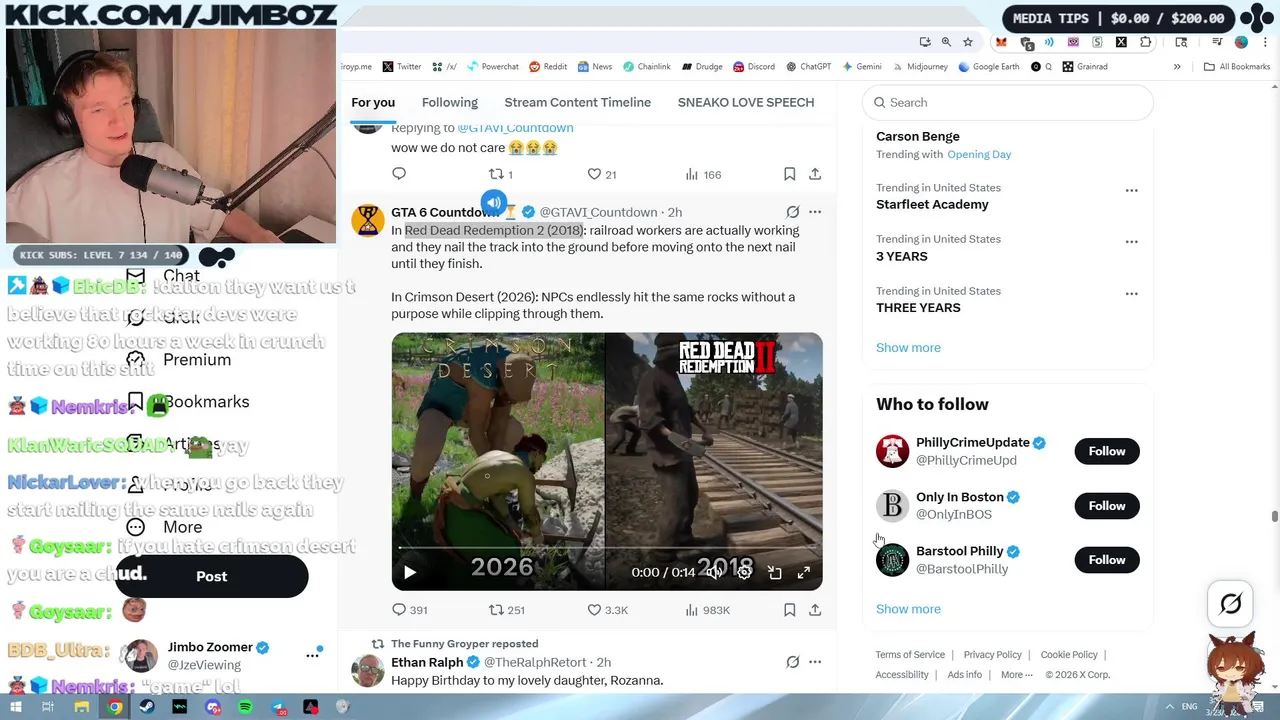Open Spotify from the taskbar

pyautogui.click(x=245, y=707)
